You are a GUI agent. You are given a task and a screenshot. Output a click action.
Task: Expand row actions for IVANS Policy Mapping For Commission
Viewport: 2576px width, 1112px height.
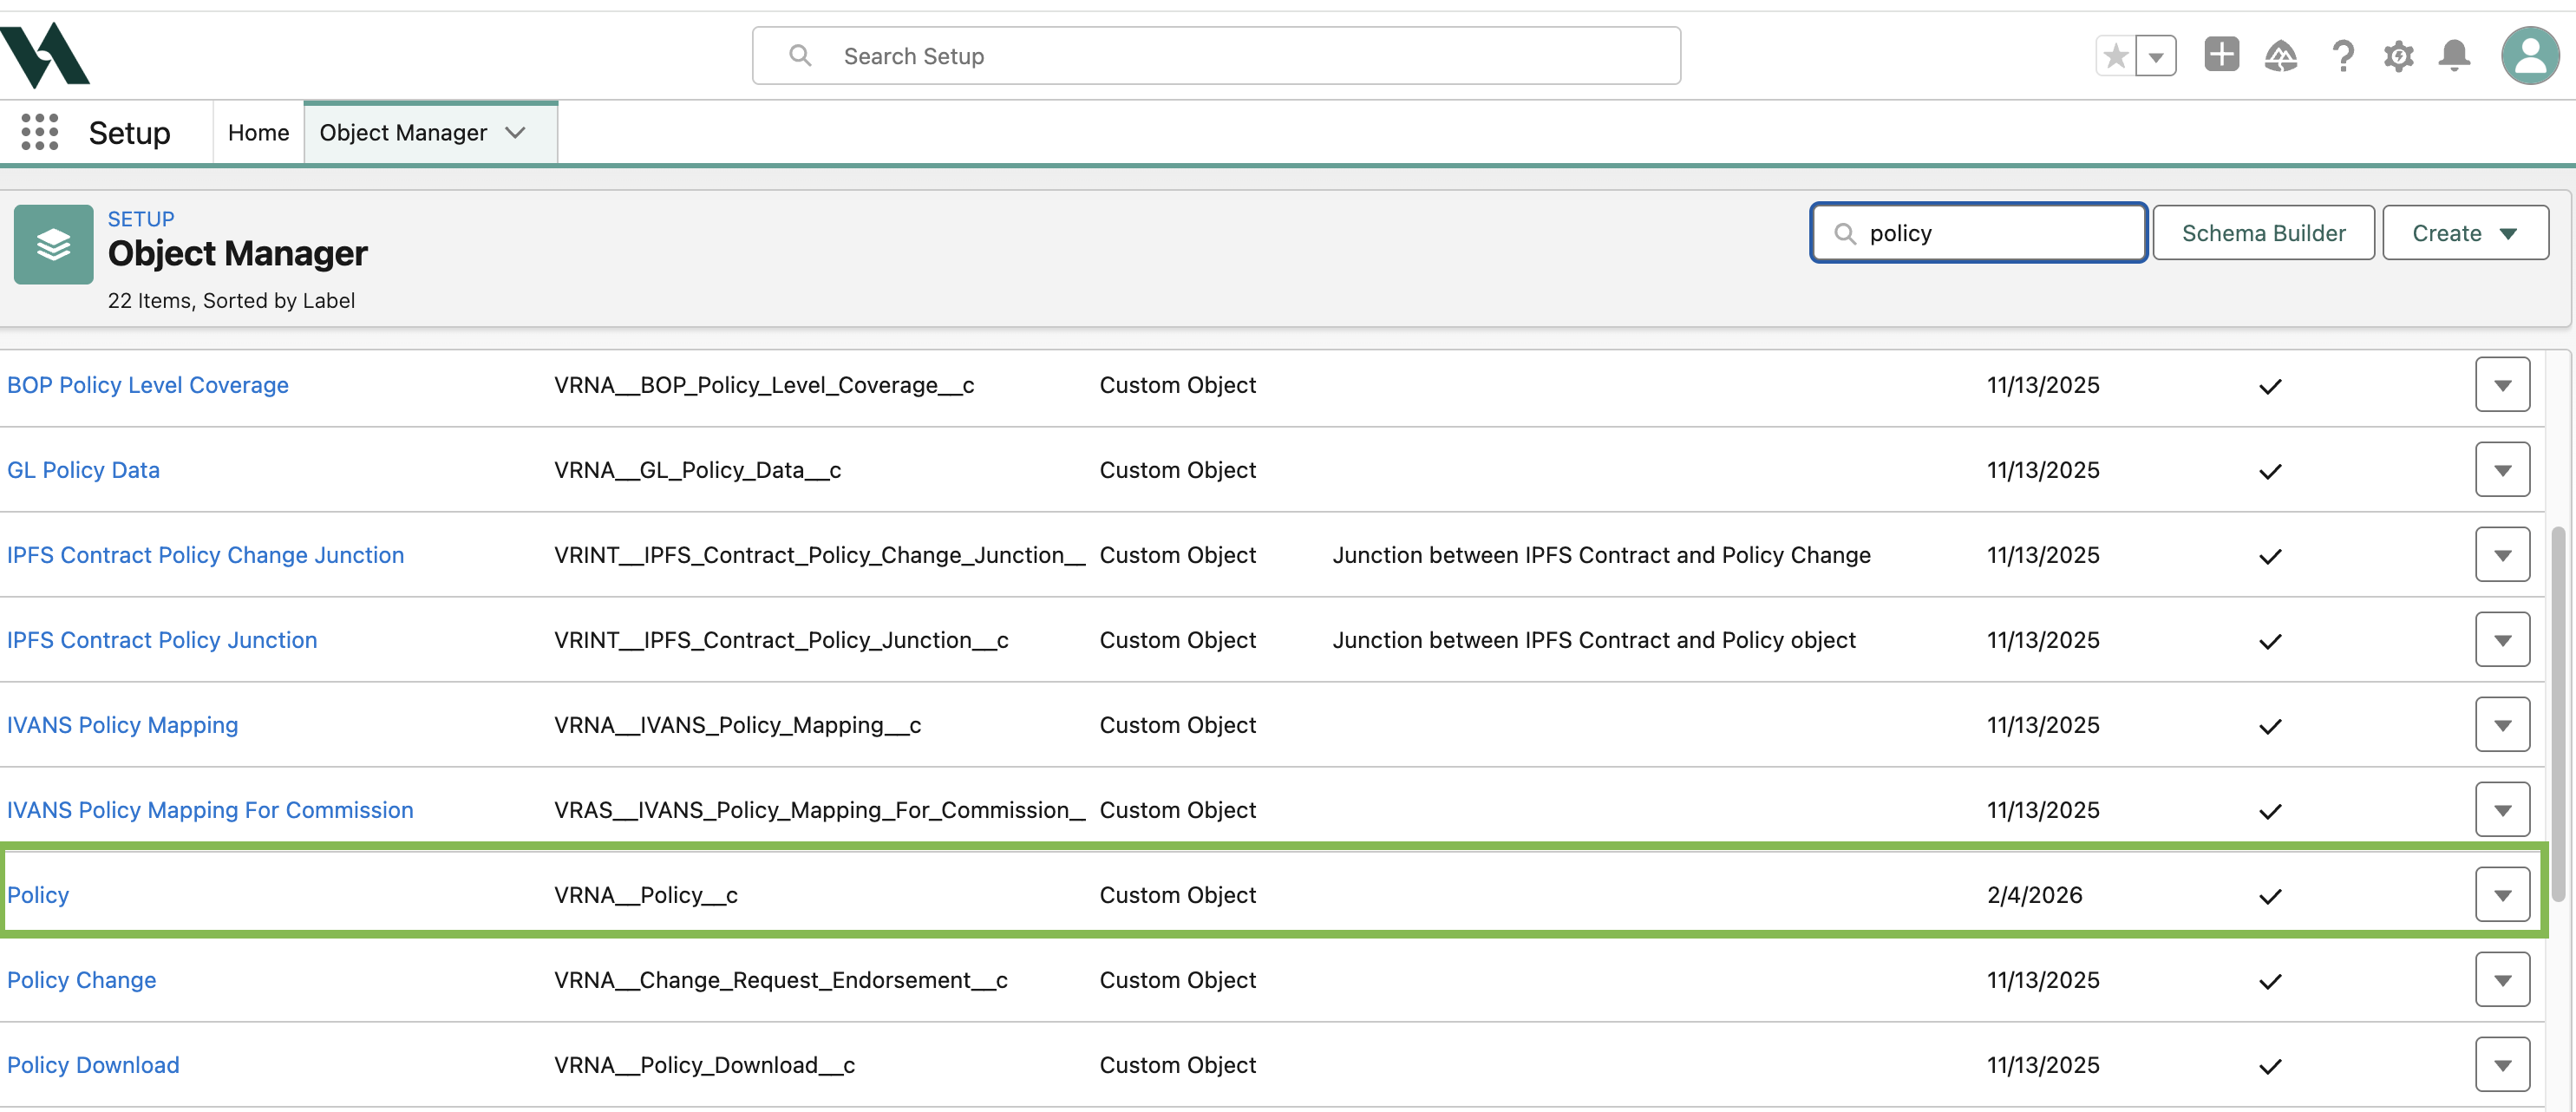[x=2502, y=810]
